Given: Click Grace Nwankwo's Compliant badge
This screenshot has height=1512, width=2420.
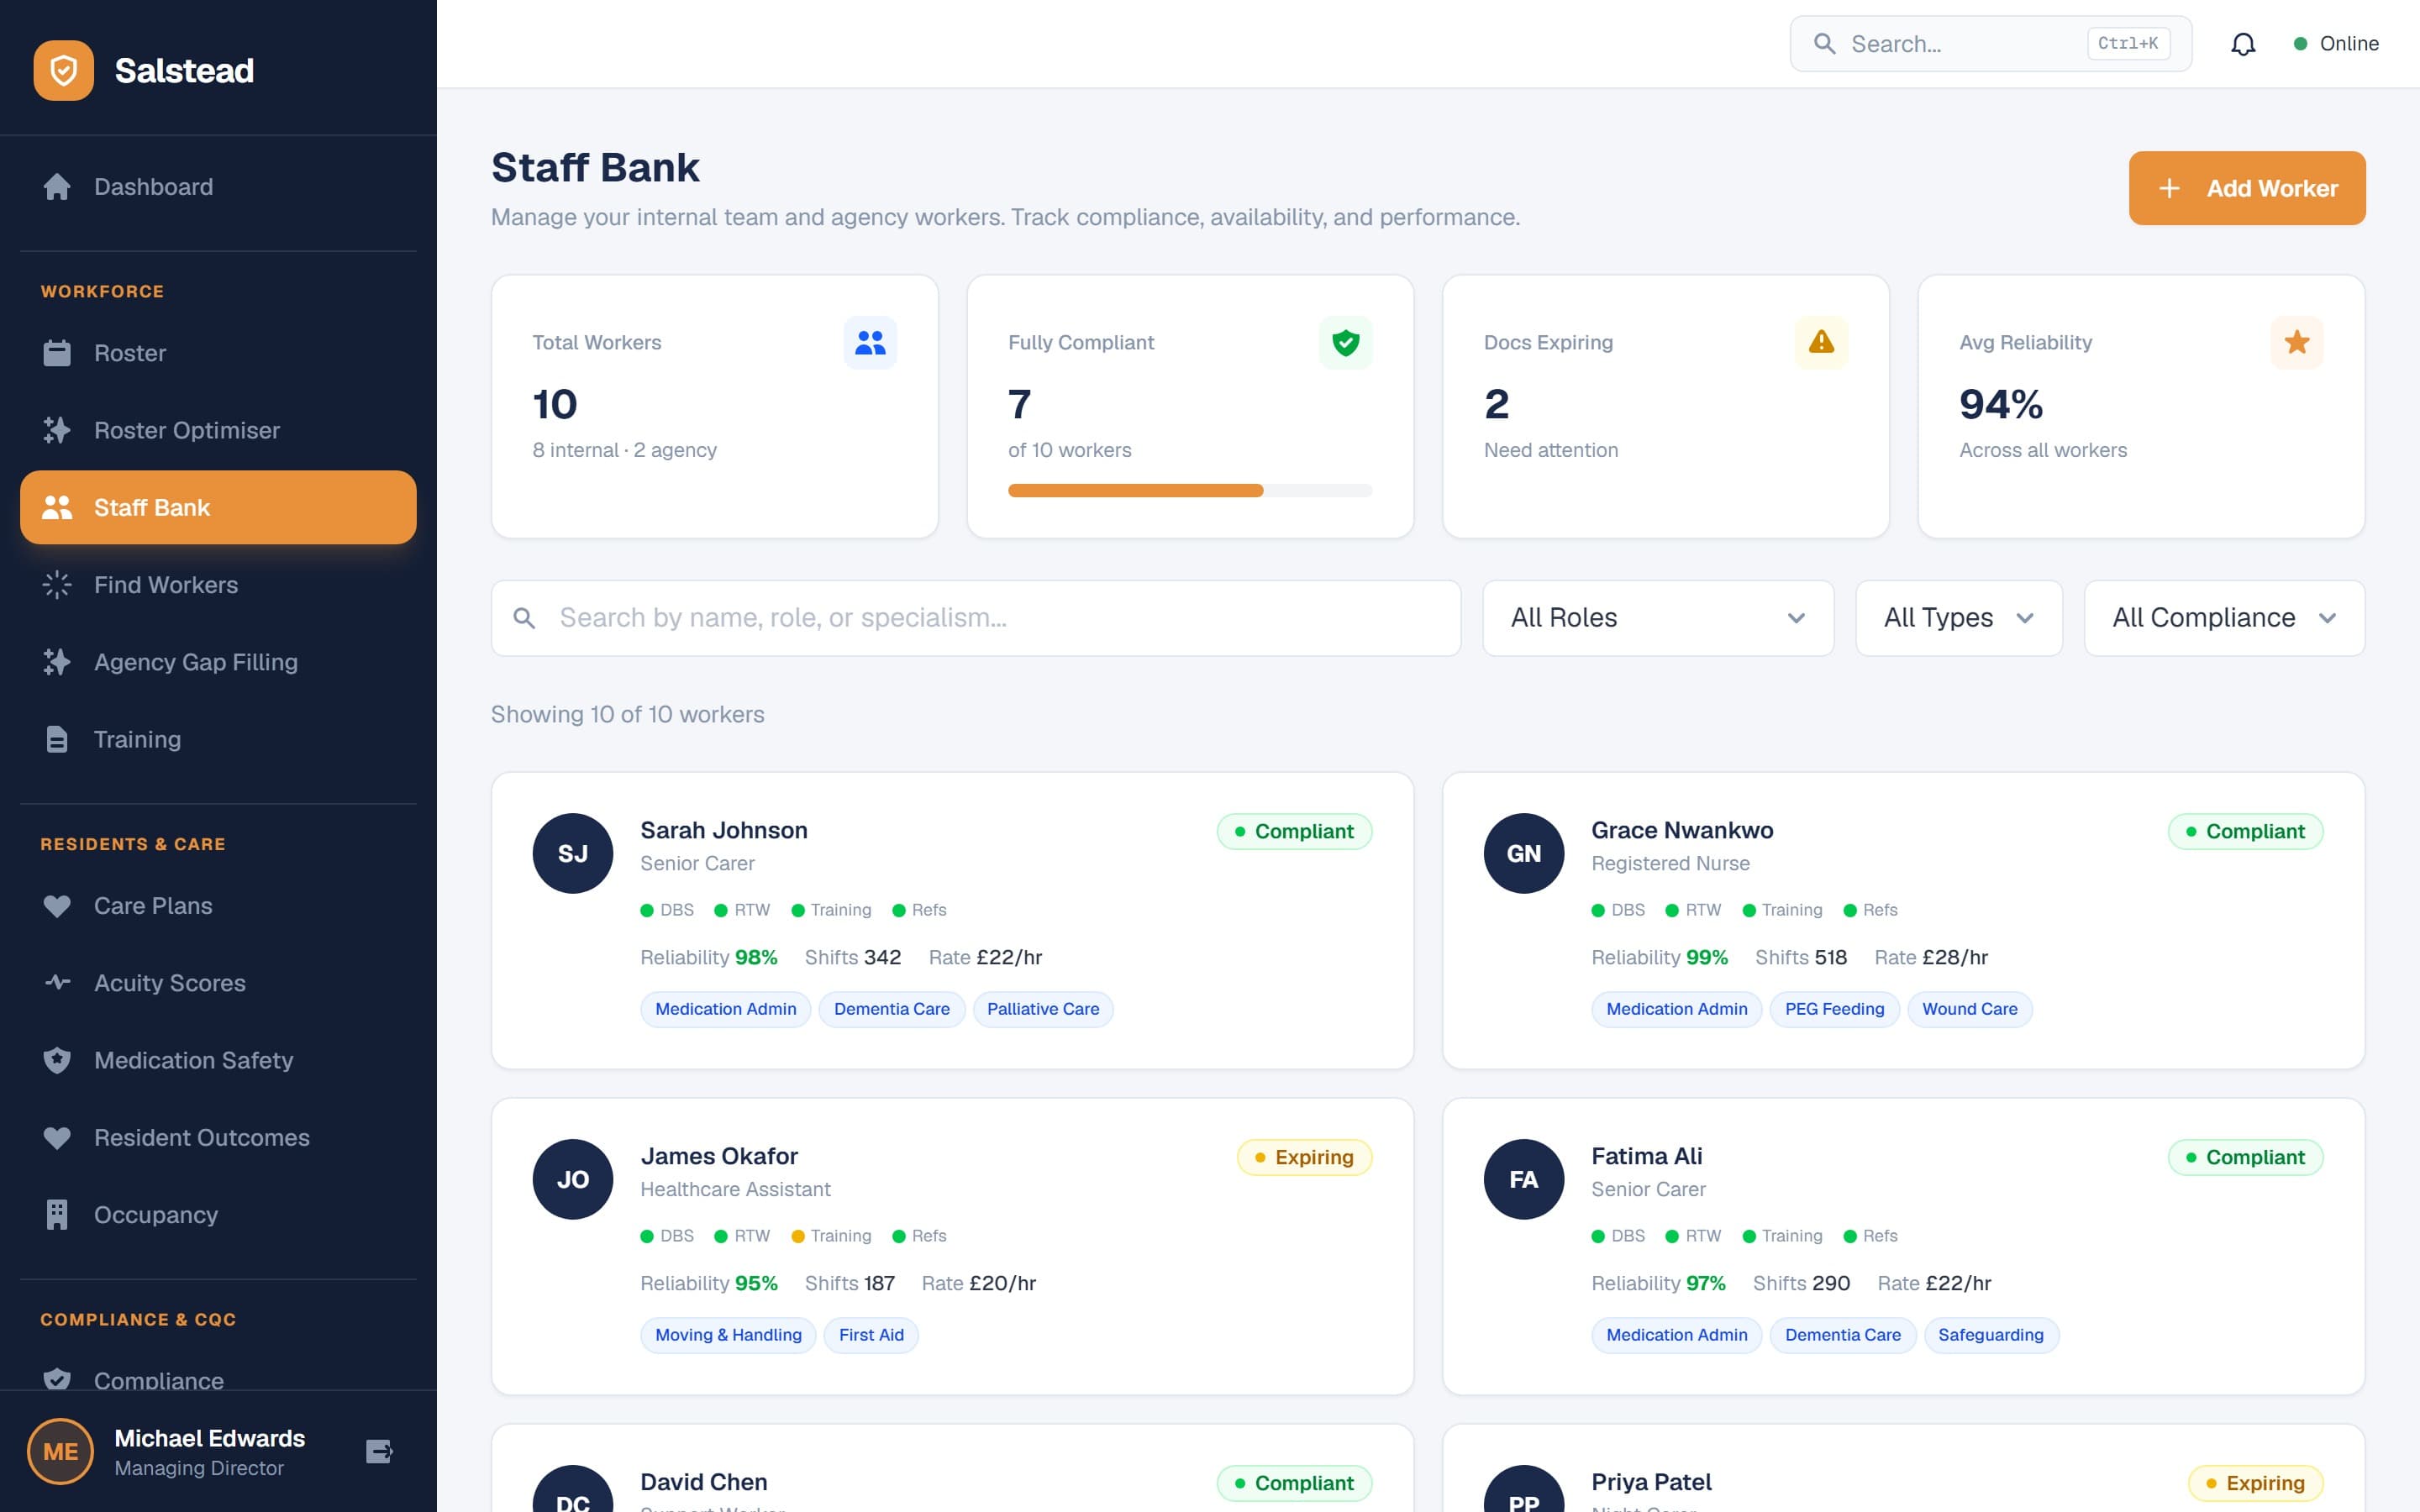Looking at the screenshot, I should click(x=2245, y=831).
